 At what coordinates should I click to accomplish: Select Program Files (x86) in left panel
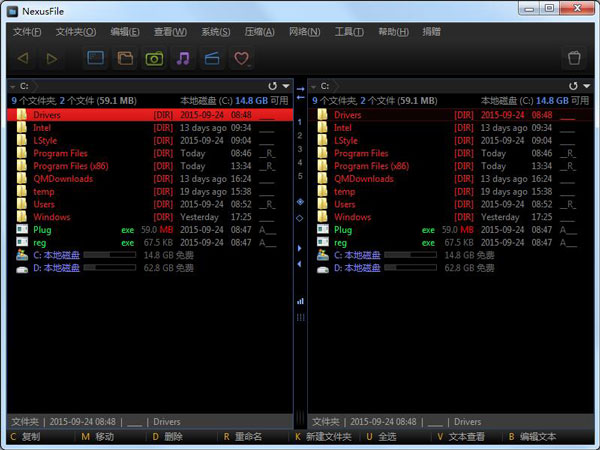(x=150, y=166)
